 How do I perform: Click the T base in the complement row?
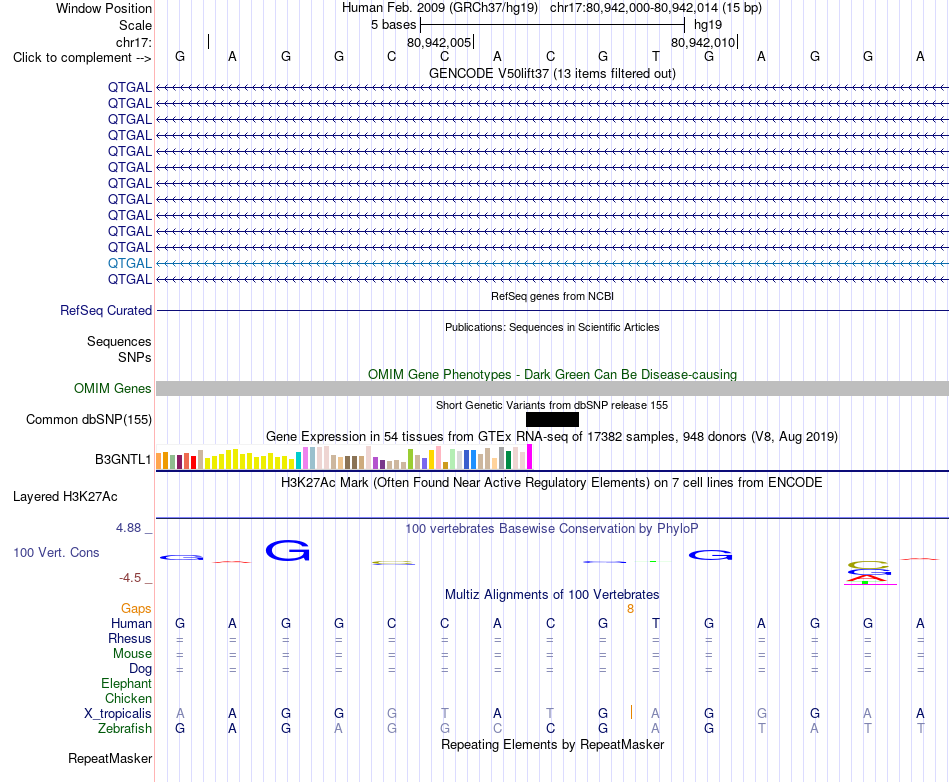pyautogui.click(x=656, y=56)
